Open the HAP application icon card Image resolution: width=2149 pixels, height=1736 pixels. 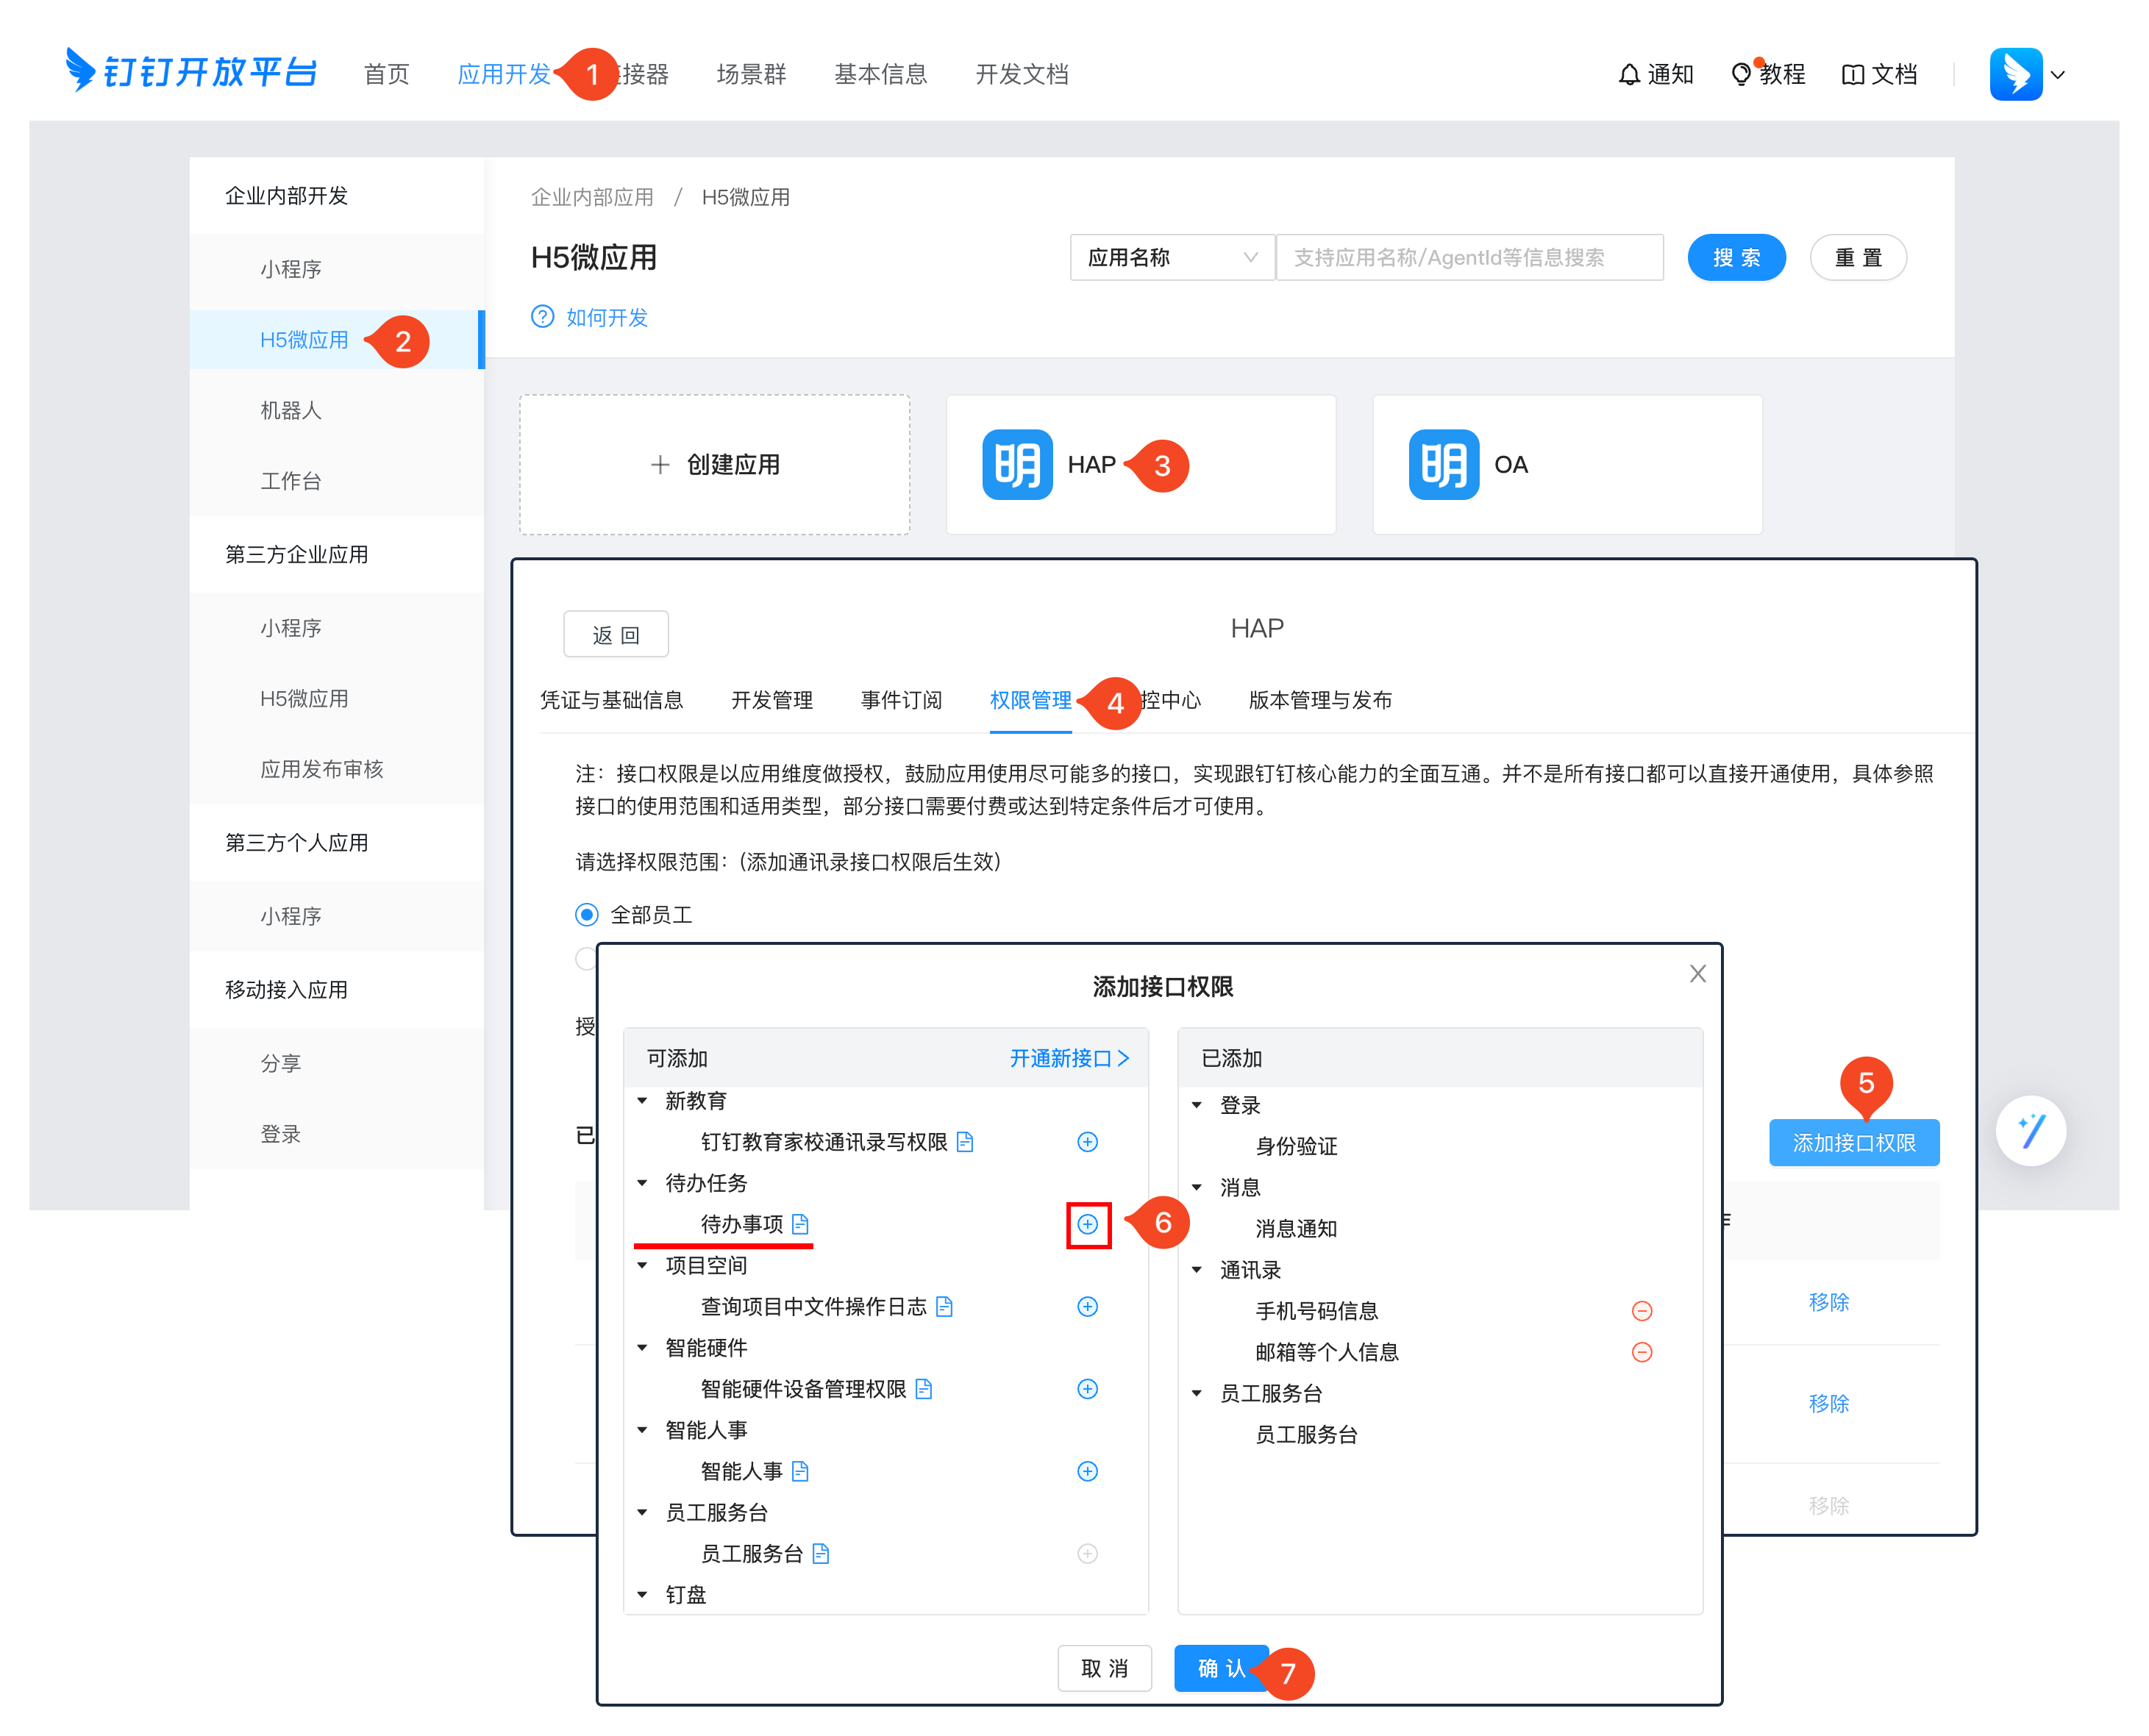click(x=1017, y=465)
